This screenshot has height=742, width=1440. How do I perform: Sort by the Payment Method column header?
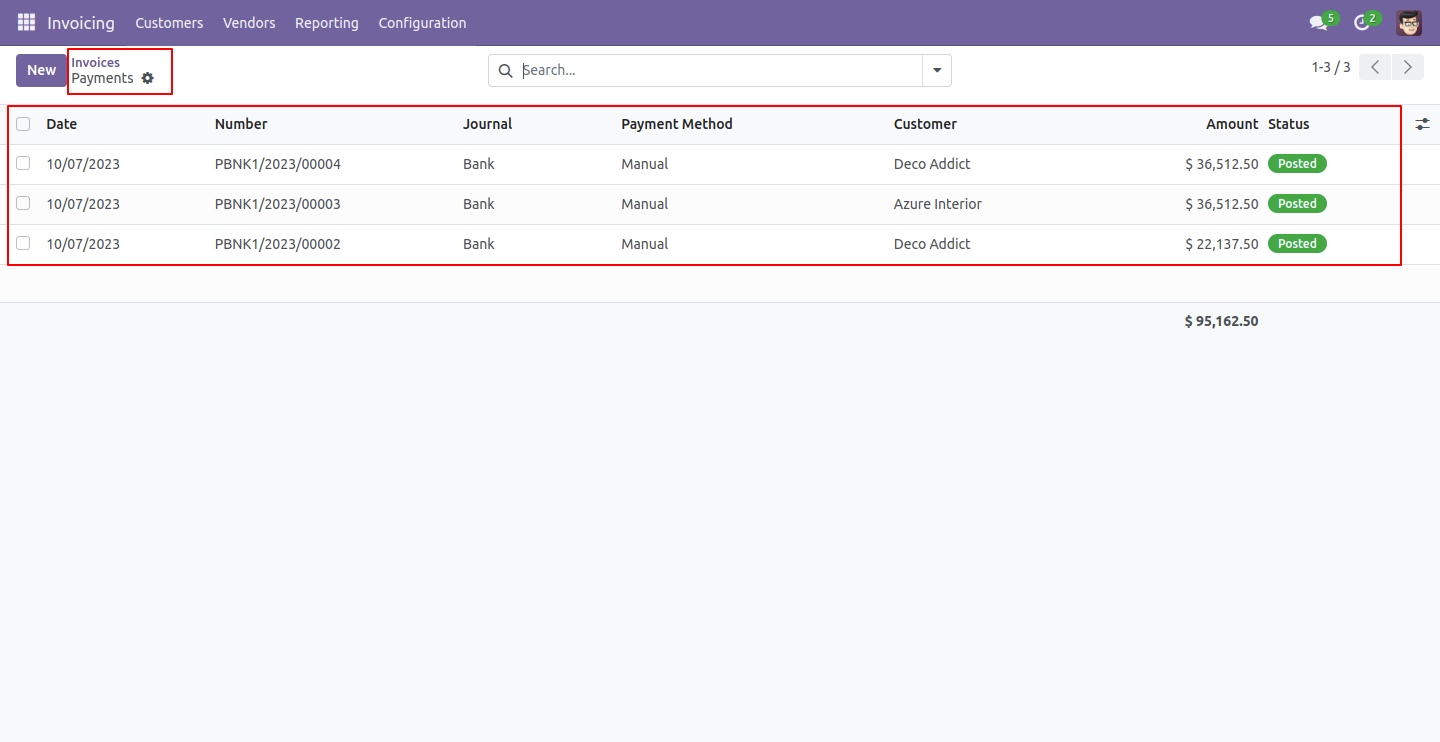[677, 124]
